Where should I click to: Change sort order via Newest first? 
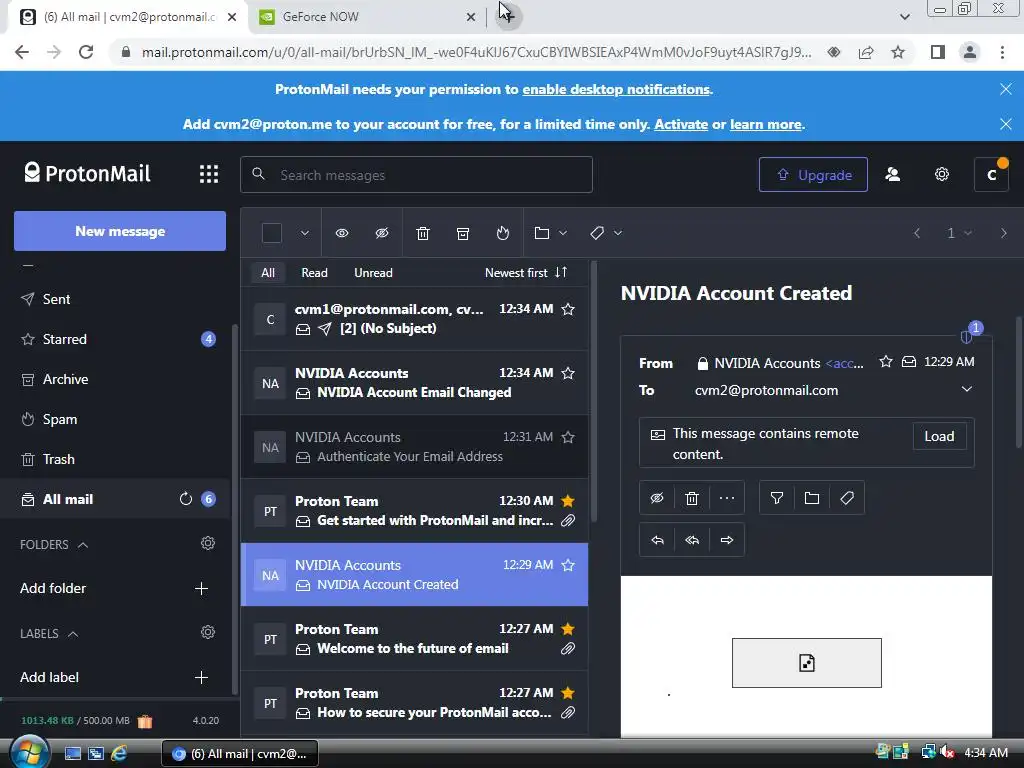(526, 273)
